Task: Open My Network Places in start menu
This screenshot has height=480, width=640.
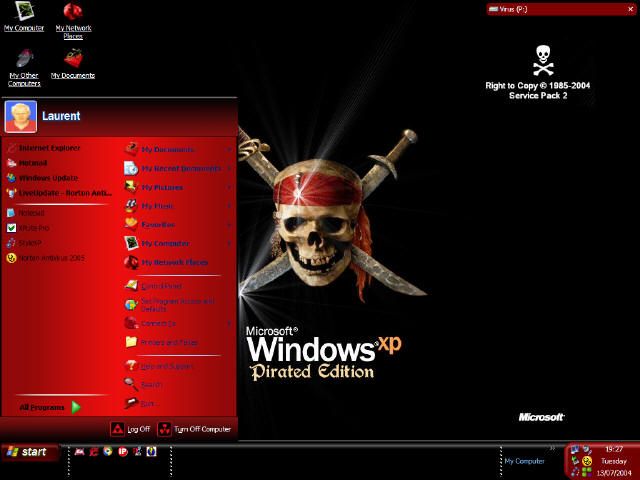Action: (166, 262)
